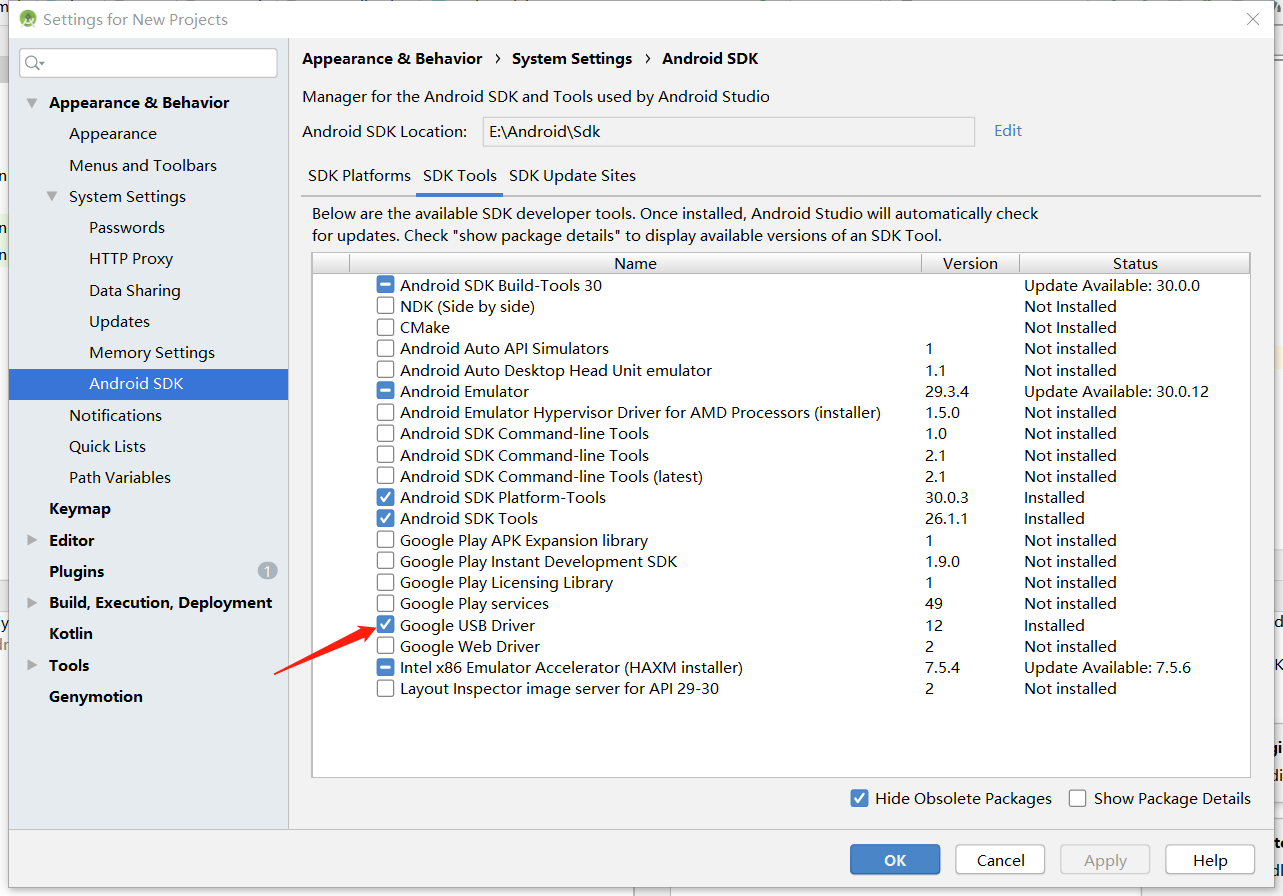This screenshot has height=896, width=1283.
Task: Select Memory Settings in the tree
Action: coord(152,352)
